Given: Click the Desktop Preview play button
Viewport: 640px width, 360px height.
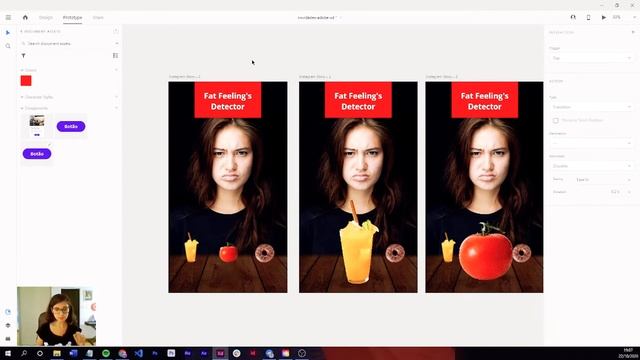Looking at the screenshot, I should 604,18.
